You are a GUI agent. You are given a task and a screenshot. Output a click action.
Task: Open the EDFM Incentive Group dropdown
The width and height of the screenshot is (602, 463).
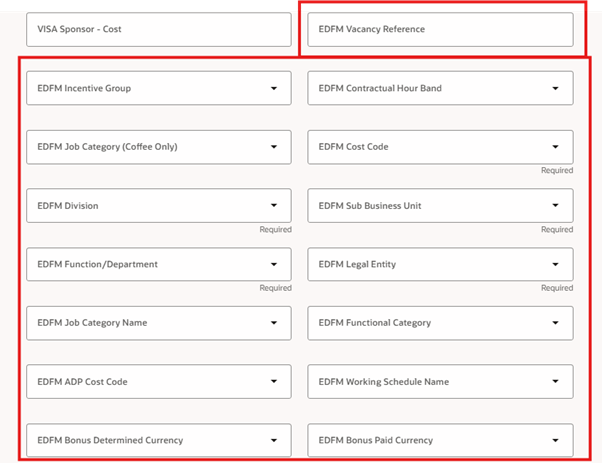(x=158, y=88)
